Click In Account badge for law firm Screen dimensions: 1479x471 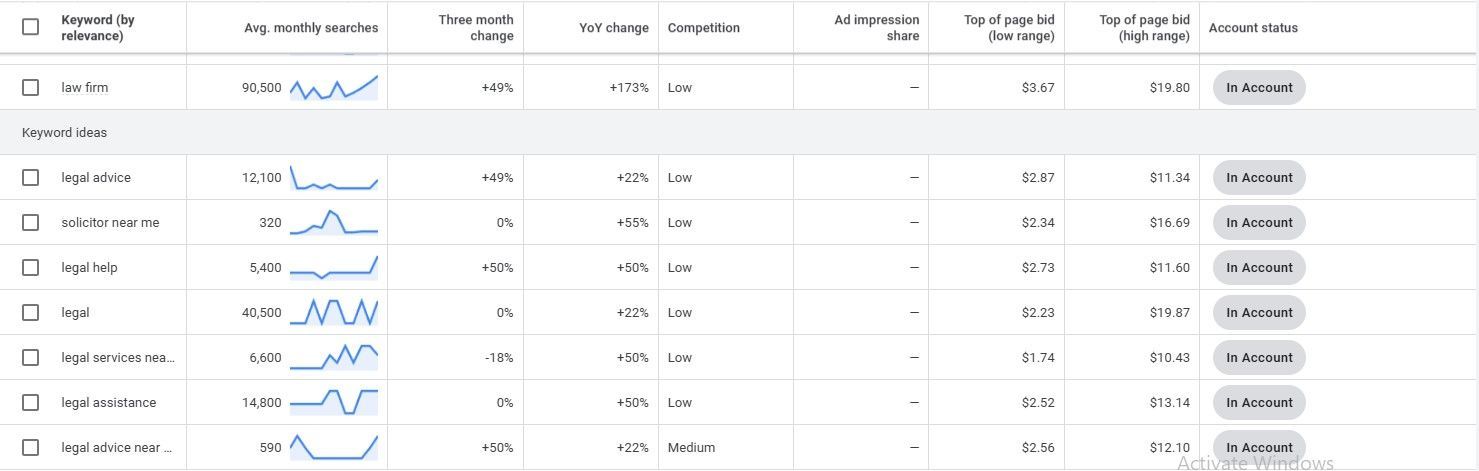point(1259,87)
